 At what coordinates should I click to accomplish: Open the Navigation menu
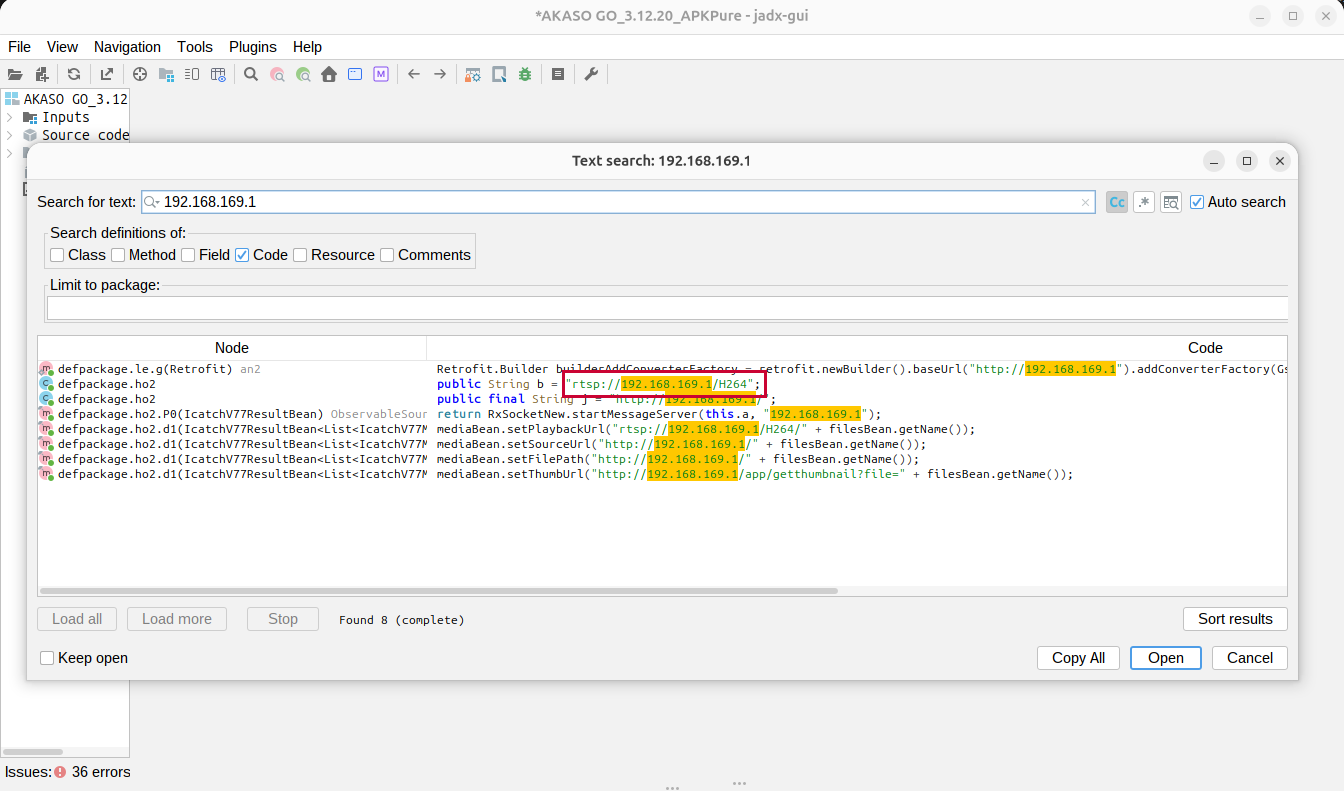tap(127, 47)
